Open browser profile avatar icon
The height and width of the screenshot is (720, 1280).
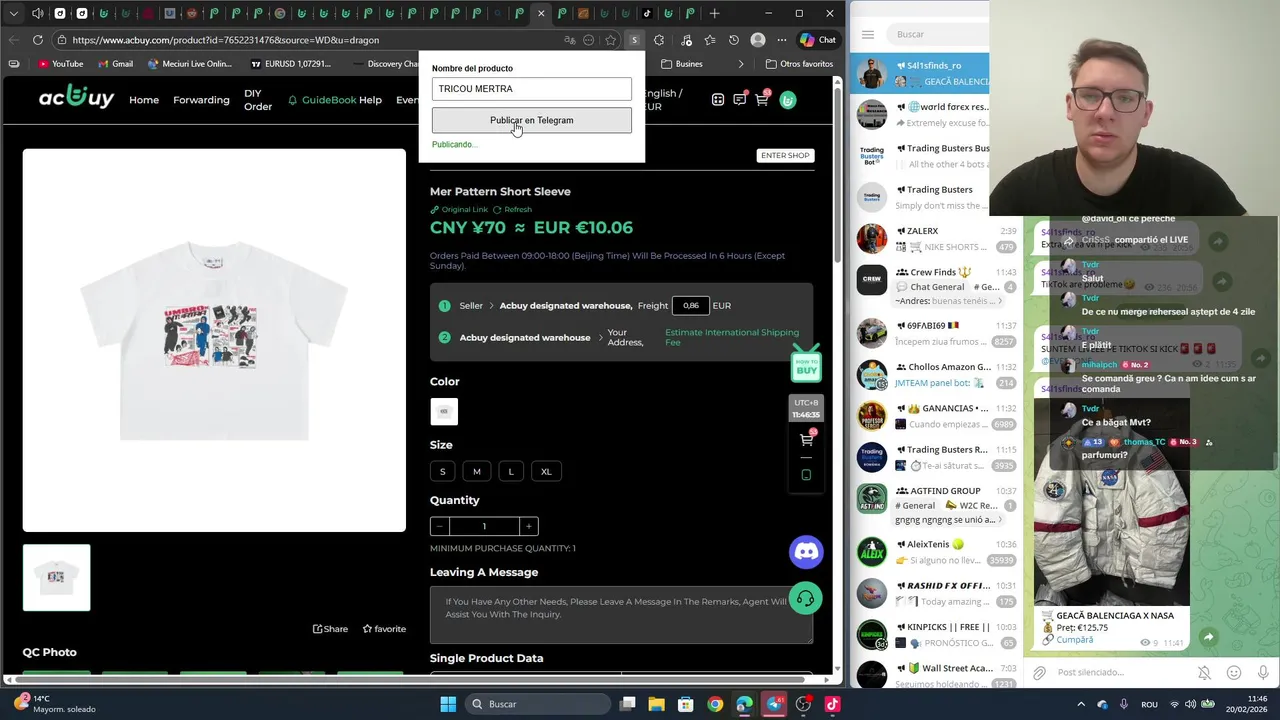(x=758, y=40)
